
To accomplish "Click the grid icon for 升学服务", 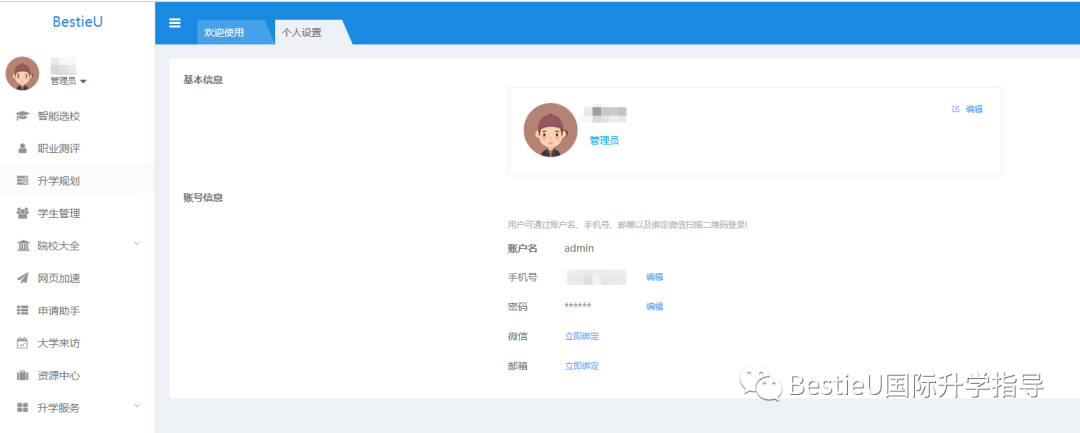I will (x=22, y=408).
